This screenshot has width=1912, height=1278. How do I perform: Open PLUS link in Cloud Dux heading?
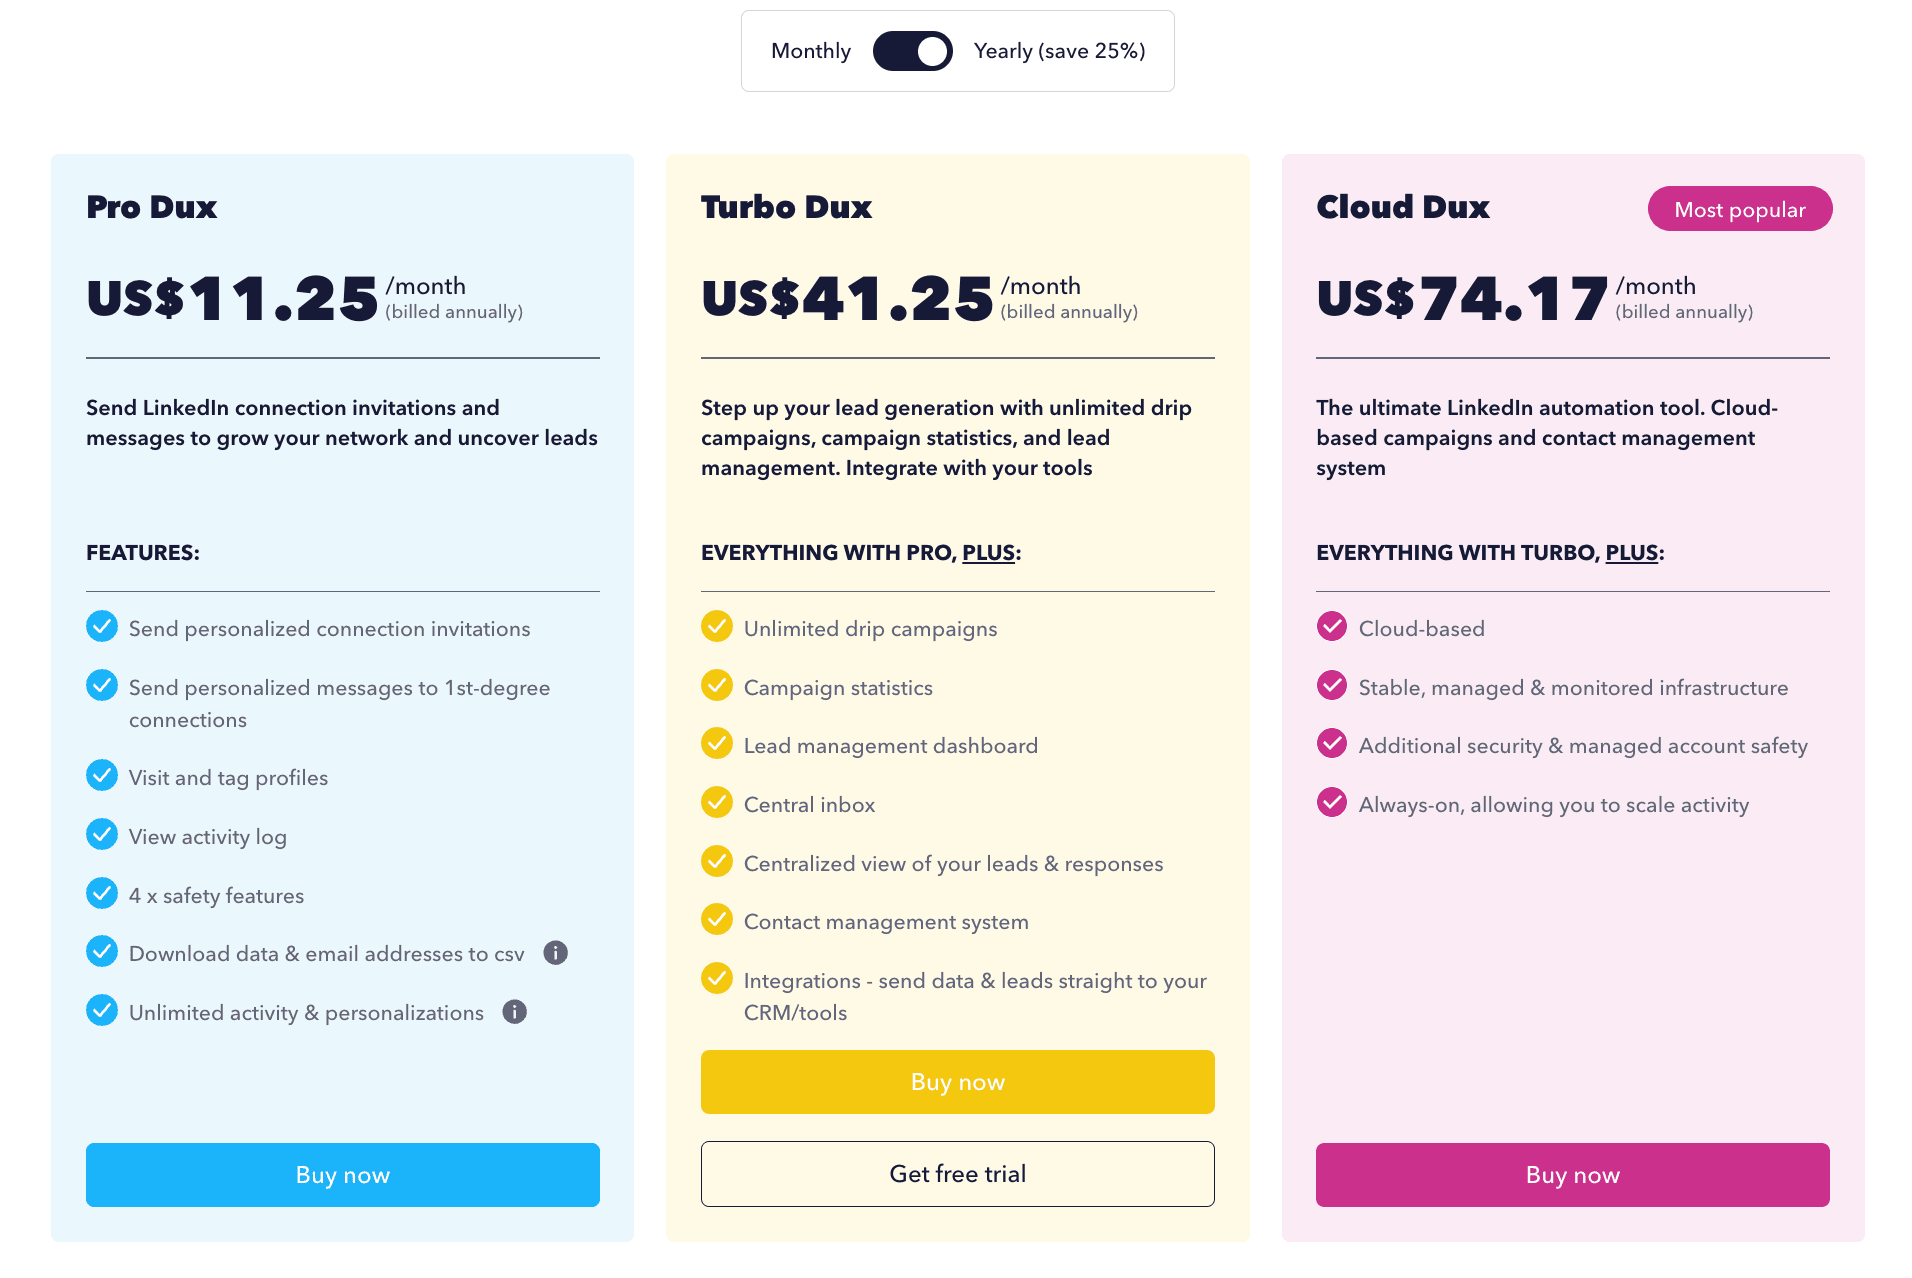tap(1631, 553)
